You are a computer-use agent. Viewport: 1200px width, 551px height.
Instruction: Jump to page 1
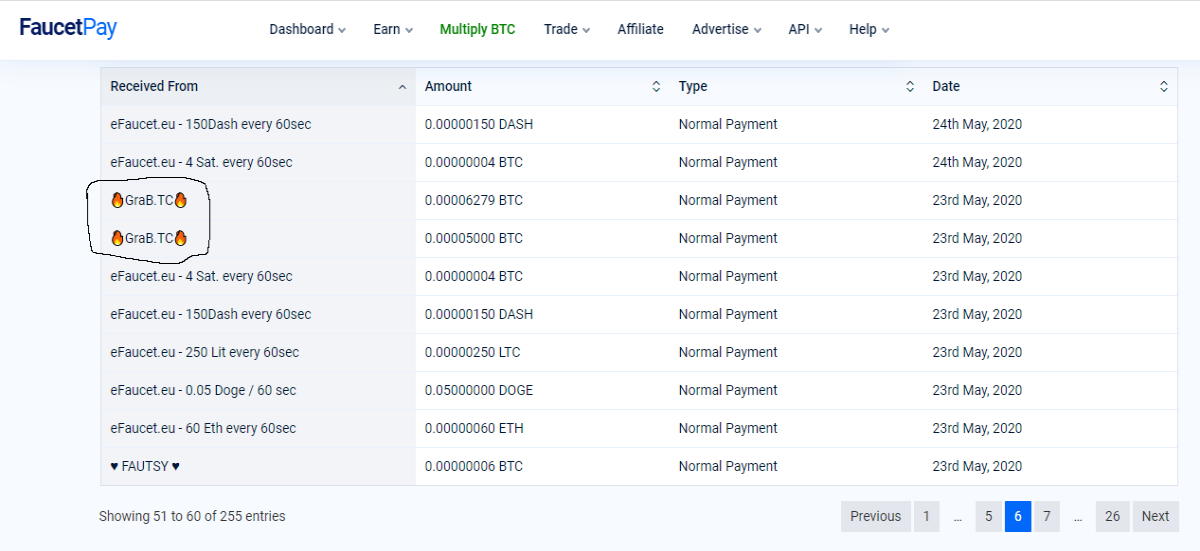coord(926,516)
